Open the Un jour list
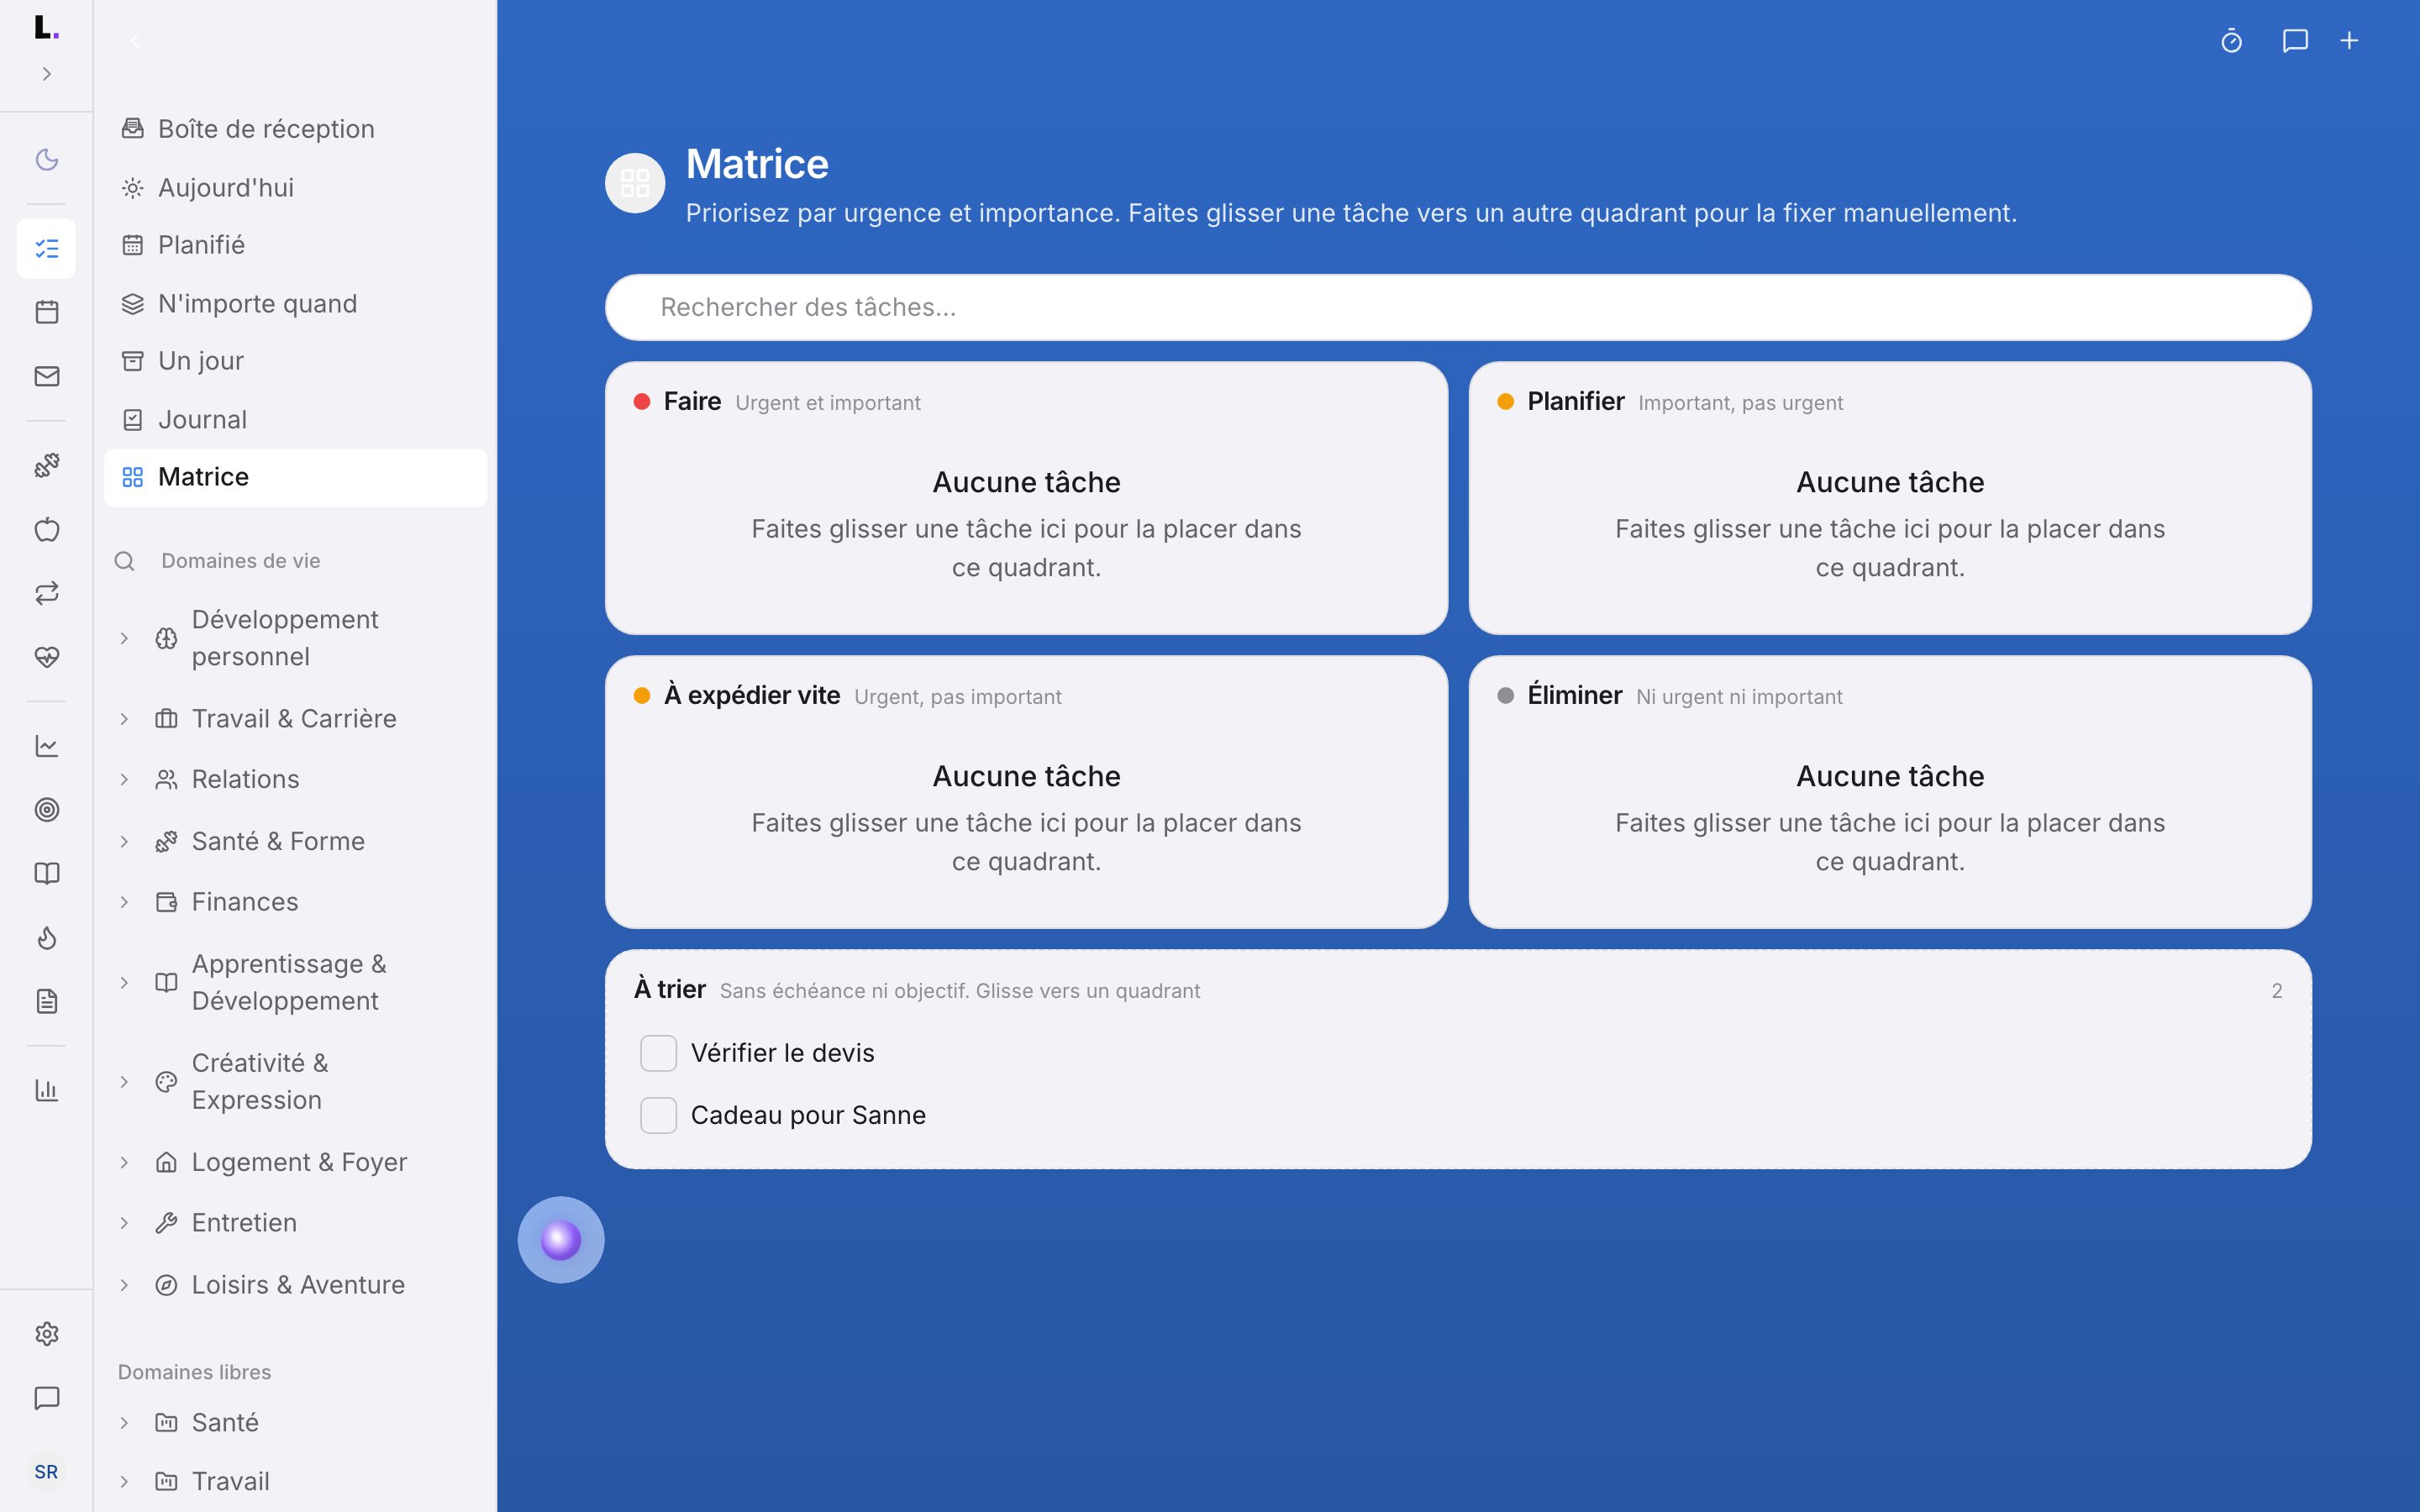 pos(295,361)
